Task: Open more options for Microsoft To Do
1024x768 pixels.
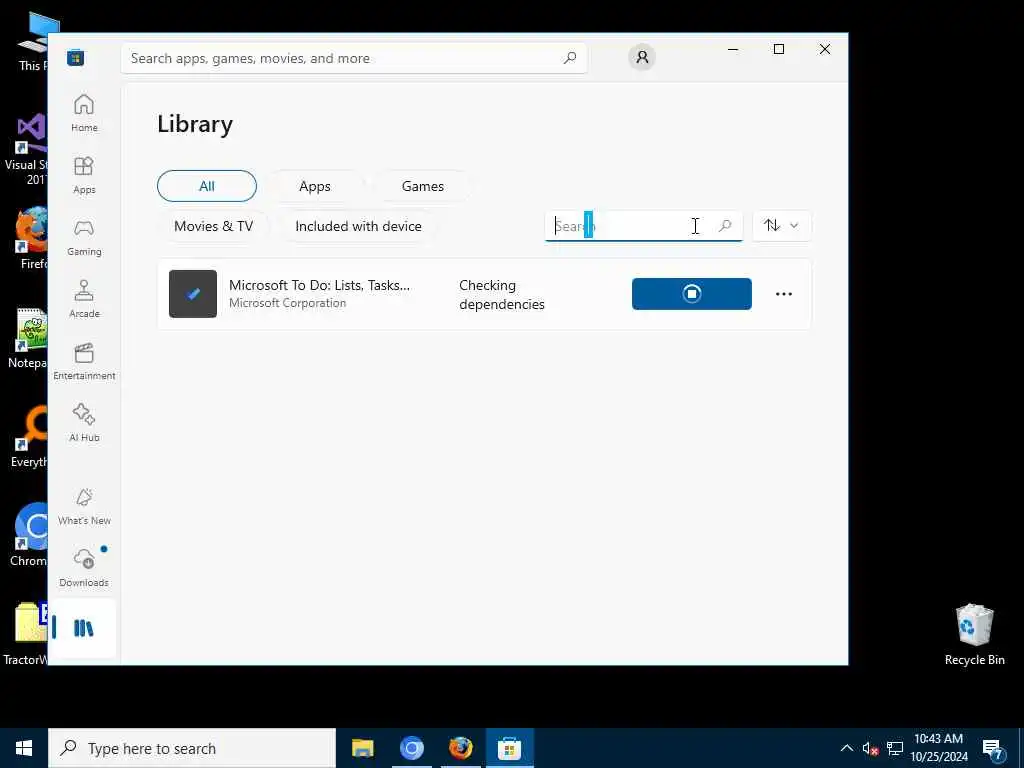Action: pyautogui.click(x=784, y=294)
